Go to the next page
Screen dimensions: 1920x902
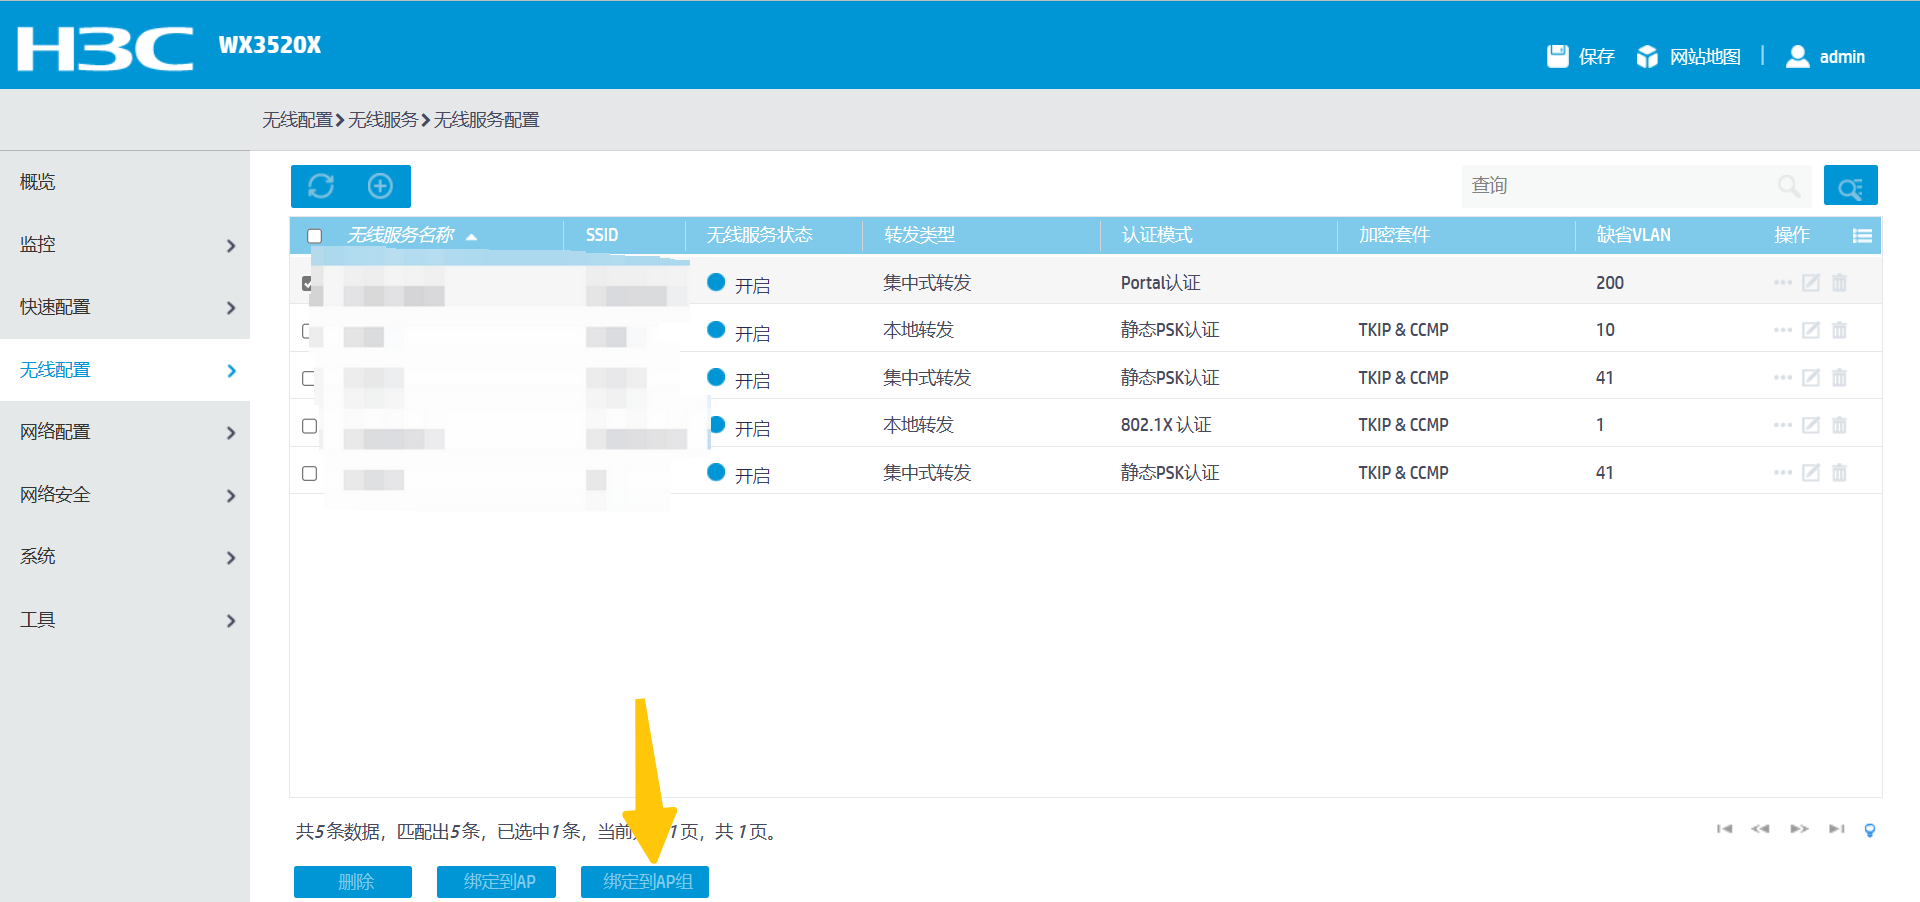pos(1799,829)
